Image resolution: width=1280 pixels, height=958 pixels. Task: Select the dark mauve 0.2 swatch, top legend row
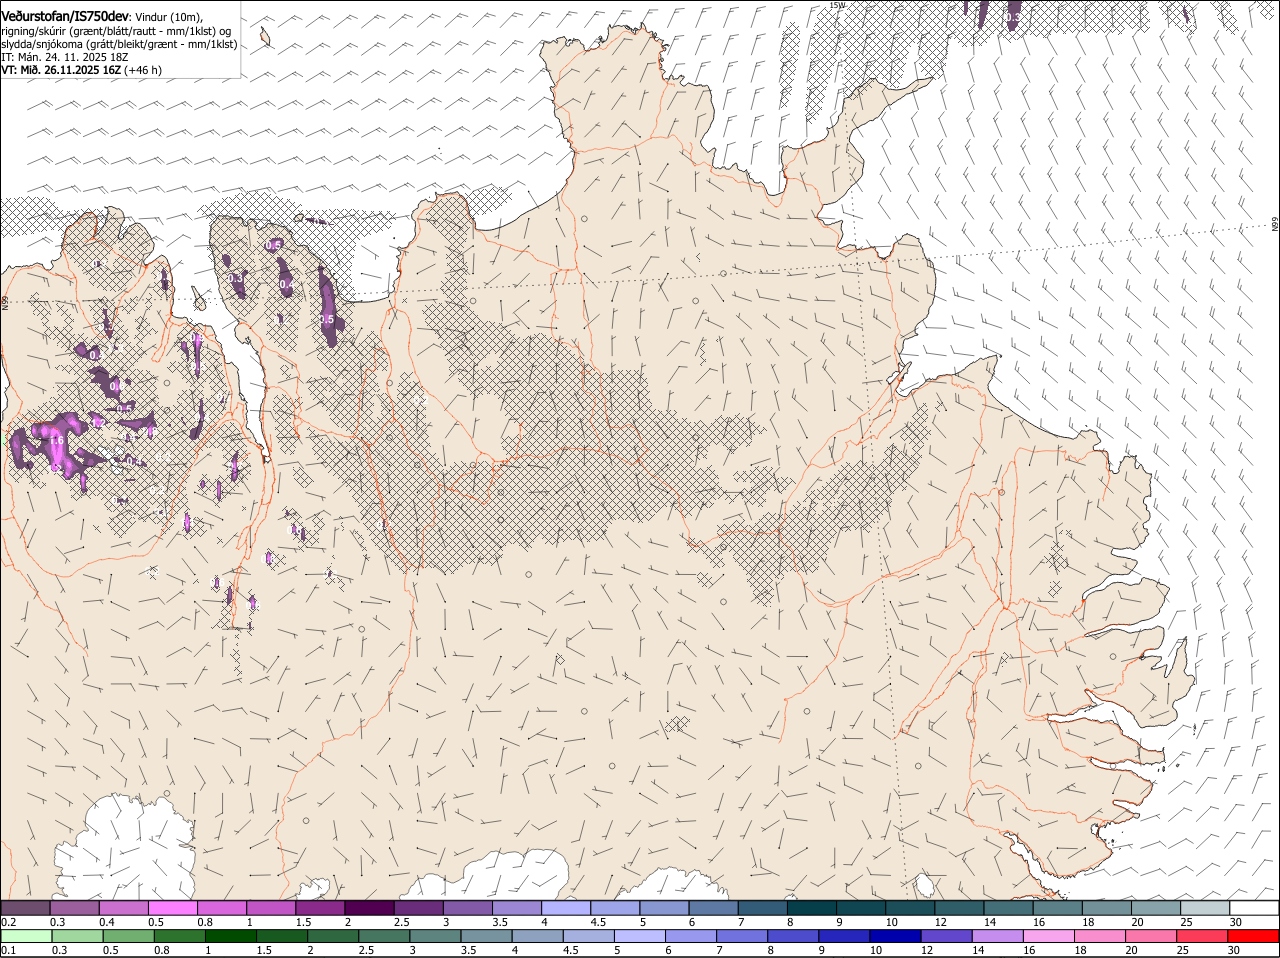(25, 907)
